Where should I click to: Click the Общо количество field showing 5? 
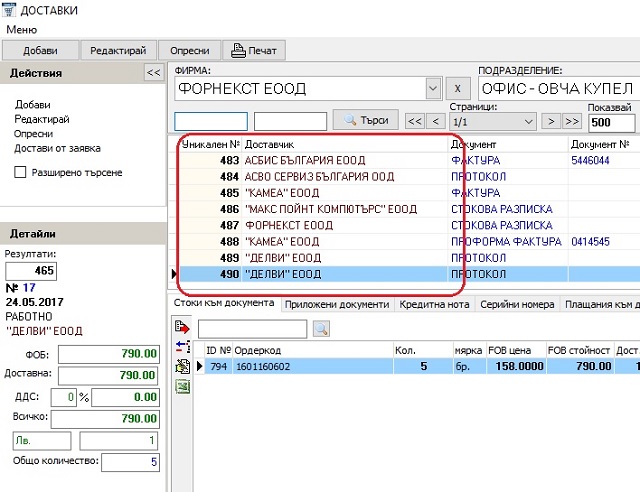point(130,462)
